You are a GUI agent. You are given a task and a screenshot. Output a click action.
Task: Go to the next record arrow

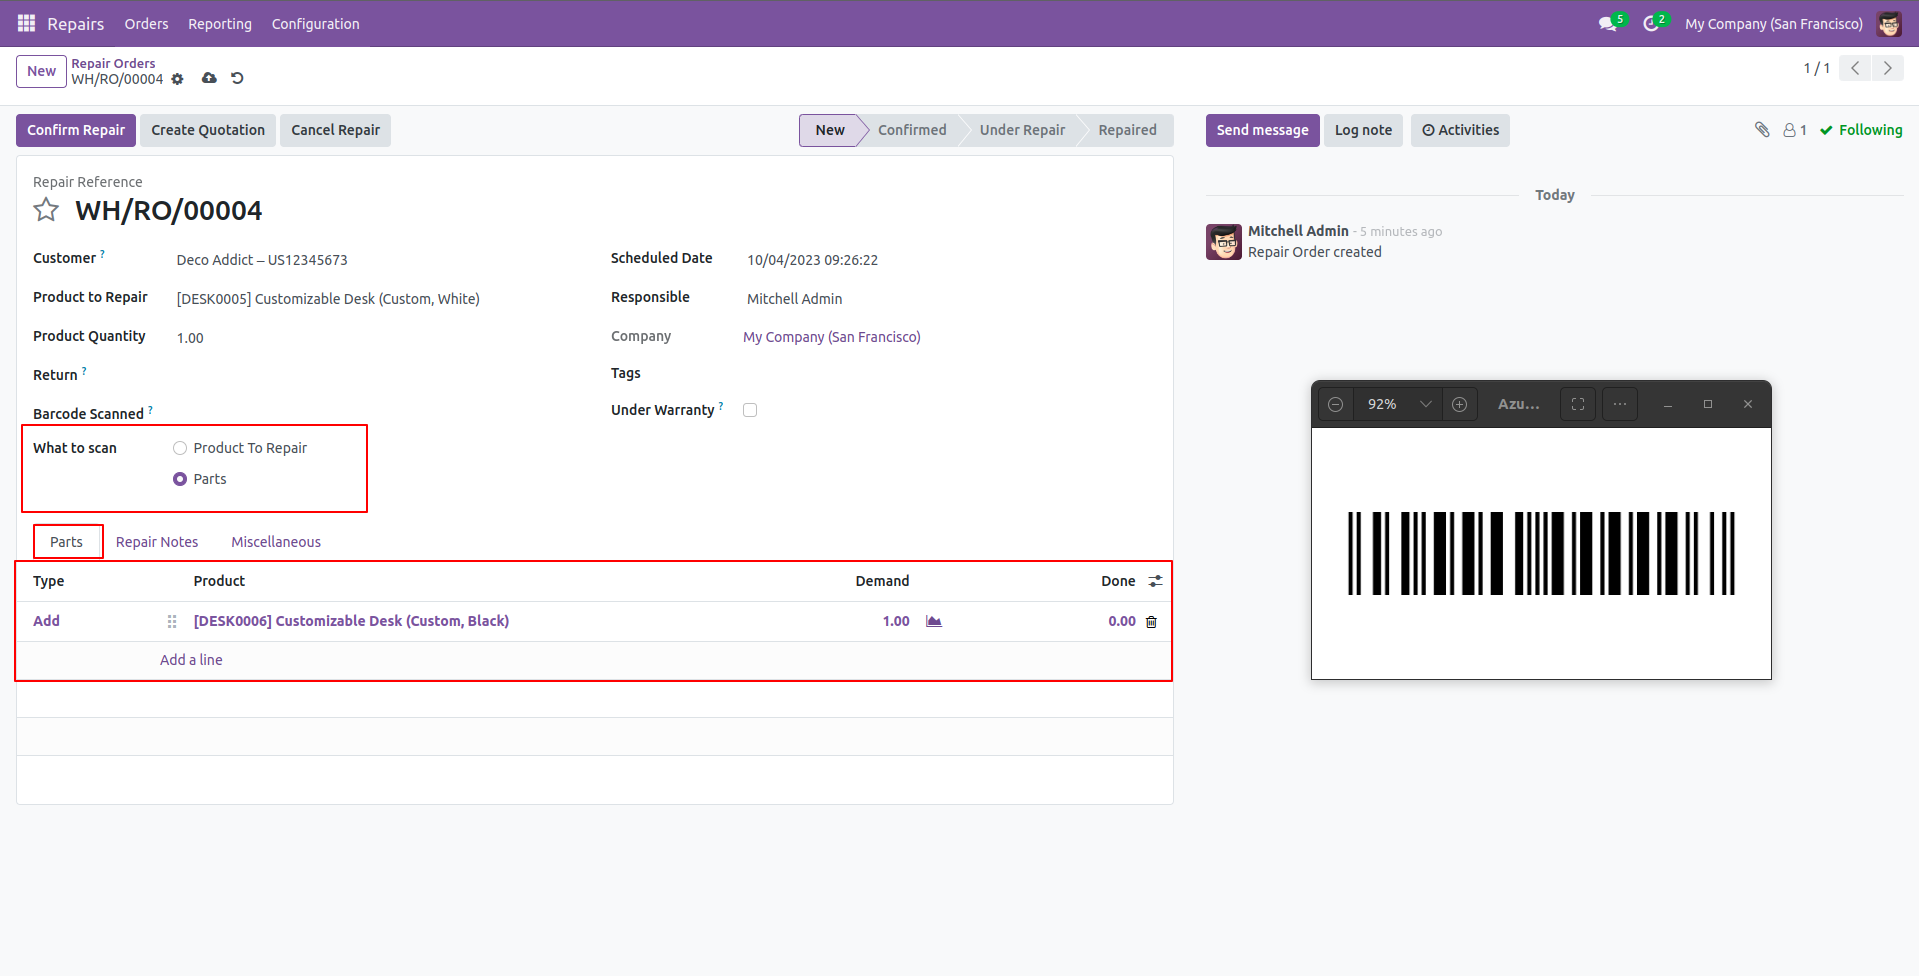coord(1887,68)
